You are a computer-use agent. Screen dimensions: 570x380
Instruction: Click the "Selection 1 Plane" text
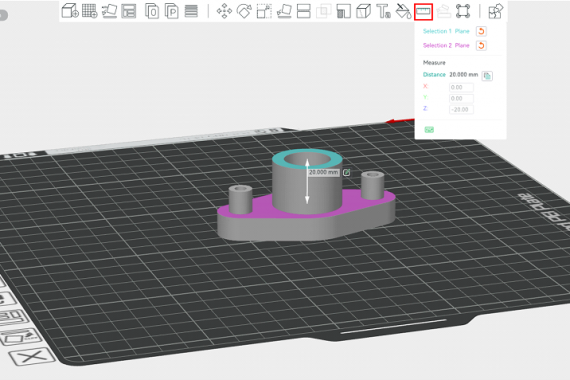(x=446, y=31)
